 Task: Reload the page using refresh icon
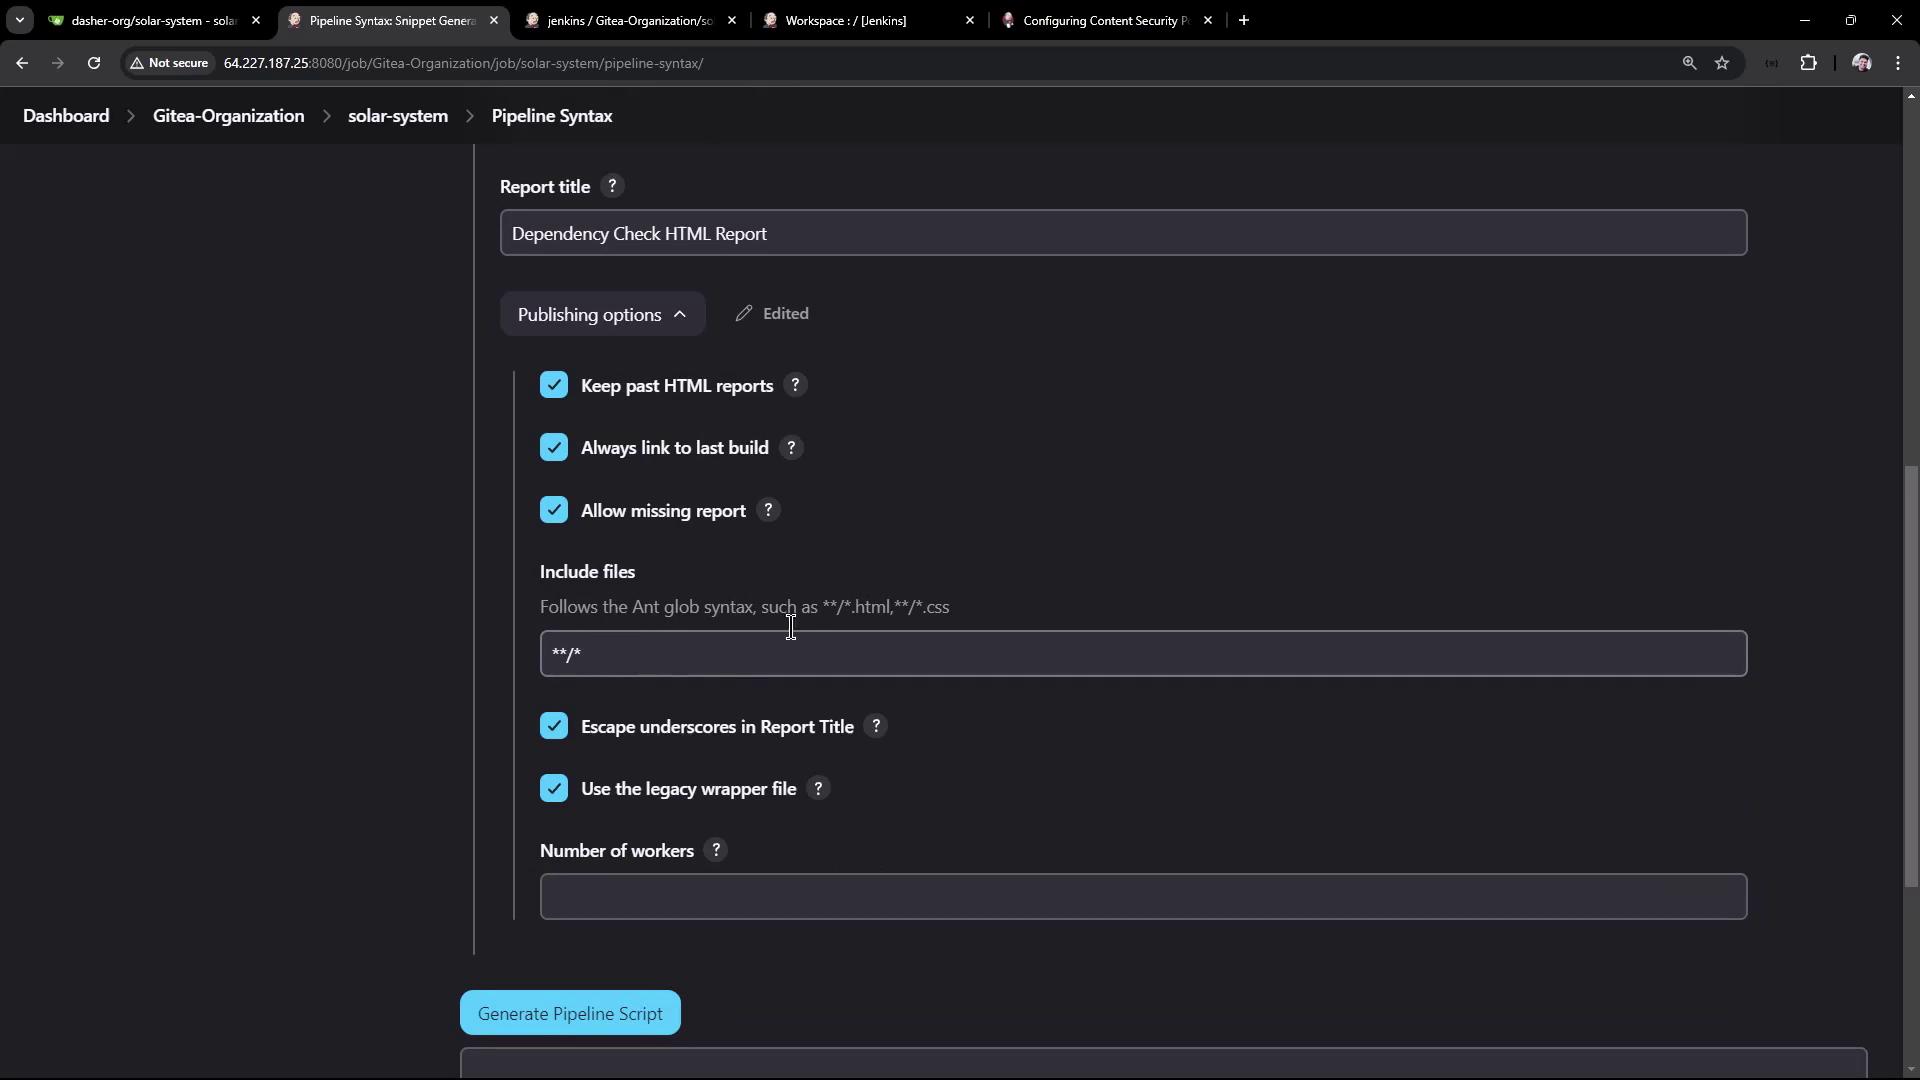pyautogui.click(x=94, y=63)
